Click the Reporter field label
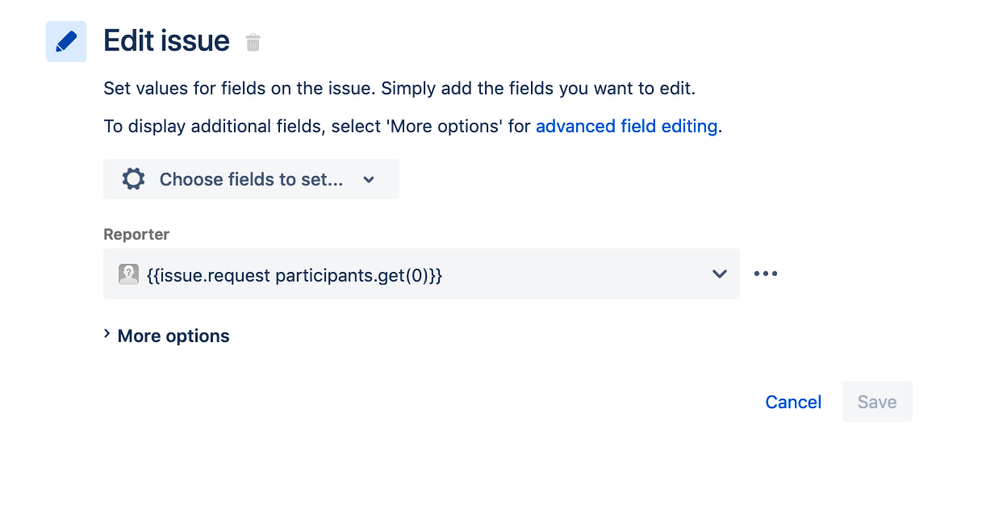999x518 pixels. point(136,234)
